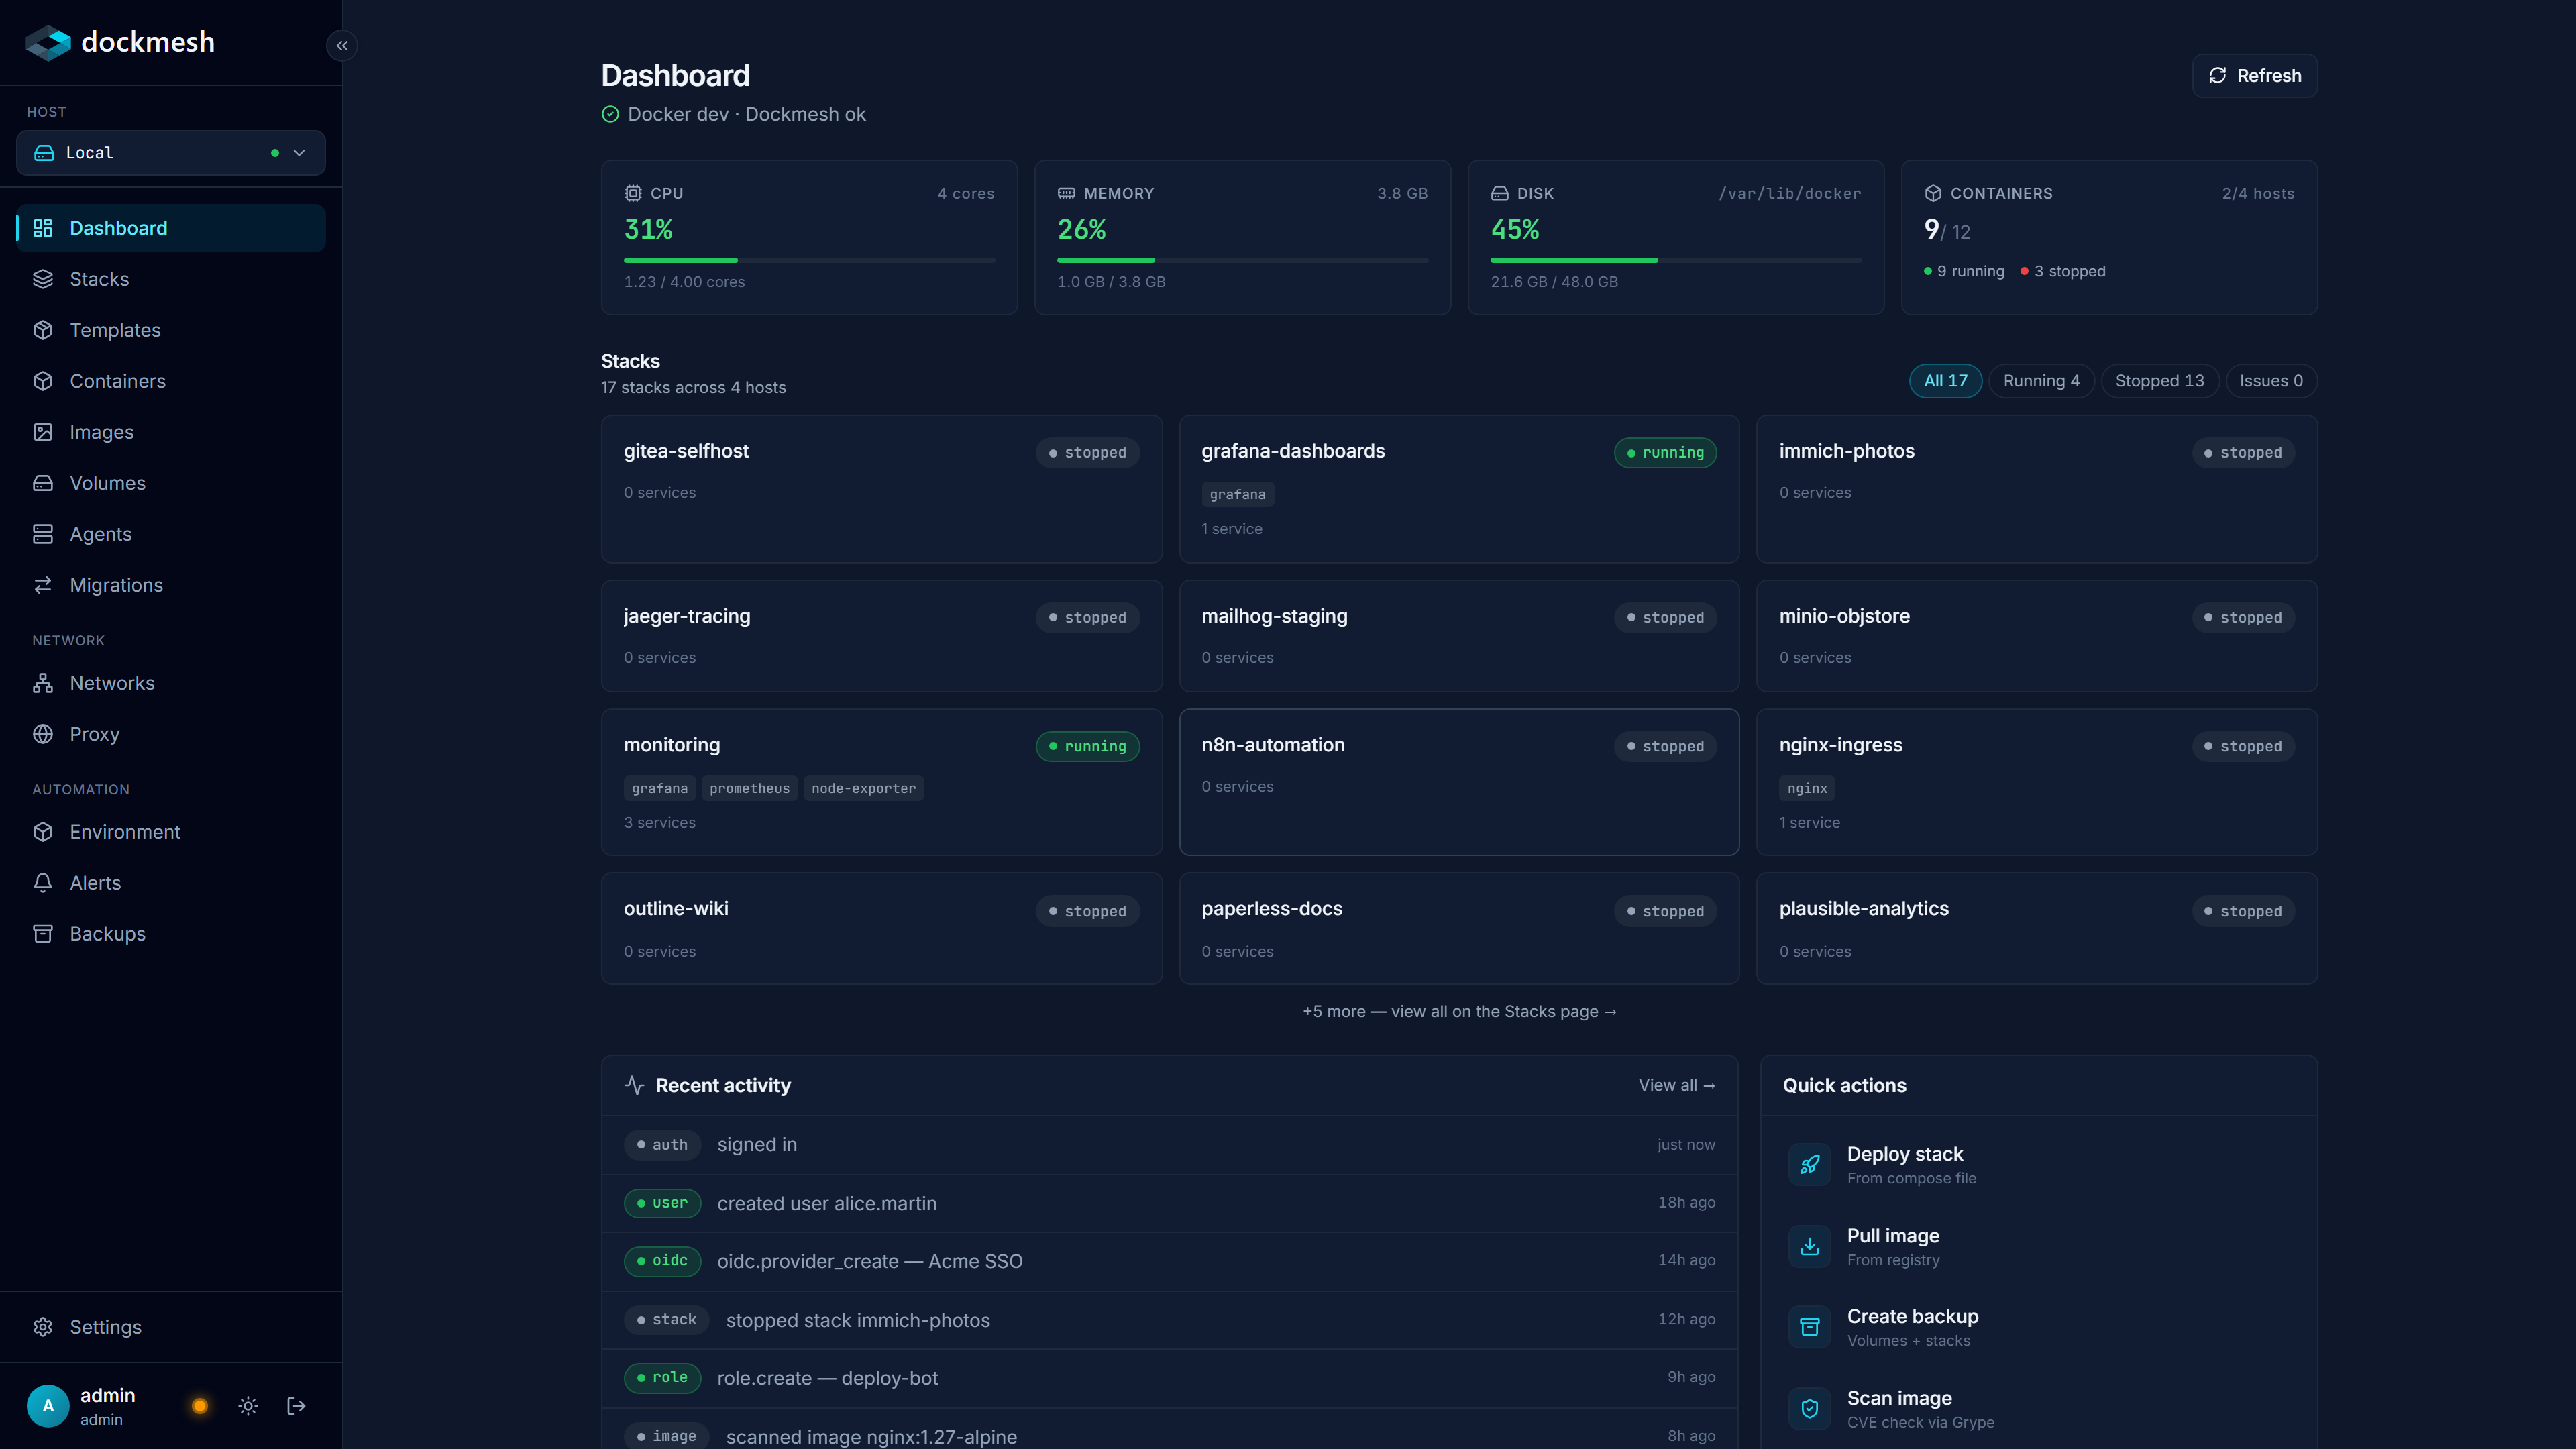
Task: Select the Containers icon in sidebar
Action: pyautogui.click(x=44, y=381)
